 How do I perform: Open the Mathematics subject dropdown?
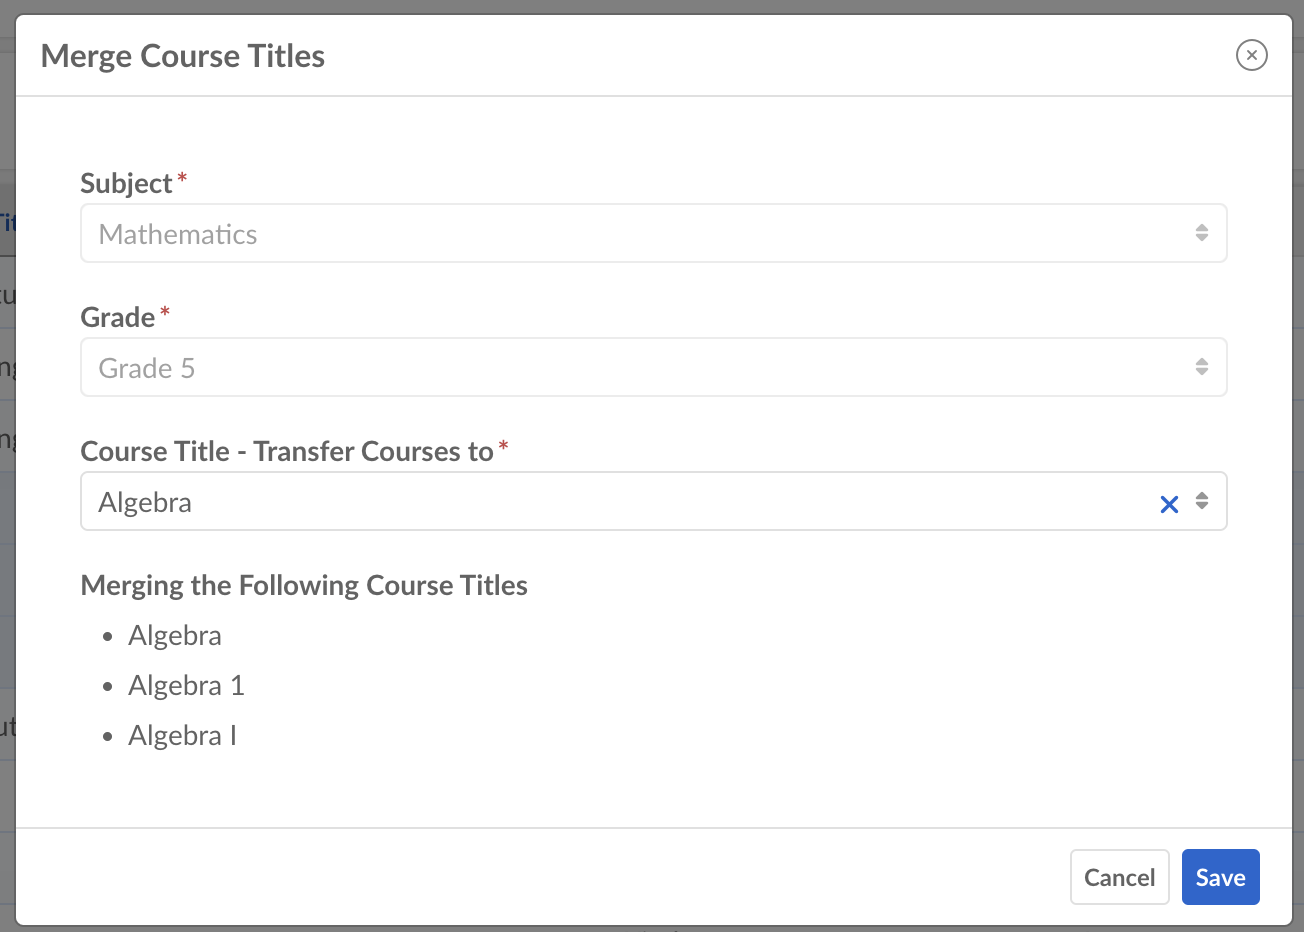click(640, 234)
